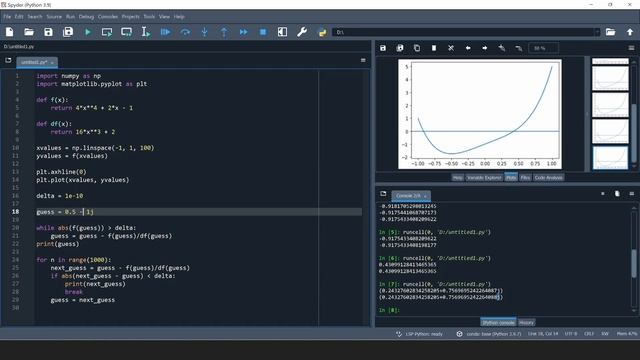Viewport: 640px width, 360px height.
Task: Run file with green play button
Action: [88, 32]
